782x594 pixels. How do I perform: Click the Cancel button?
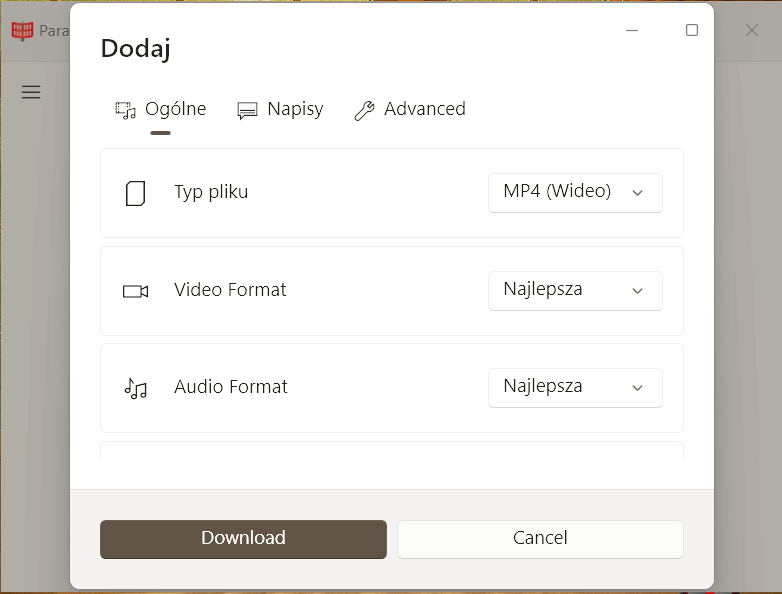[540, 539]
